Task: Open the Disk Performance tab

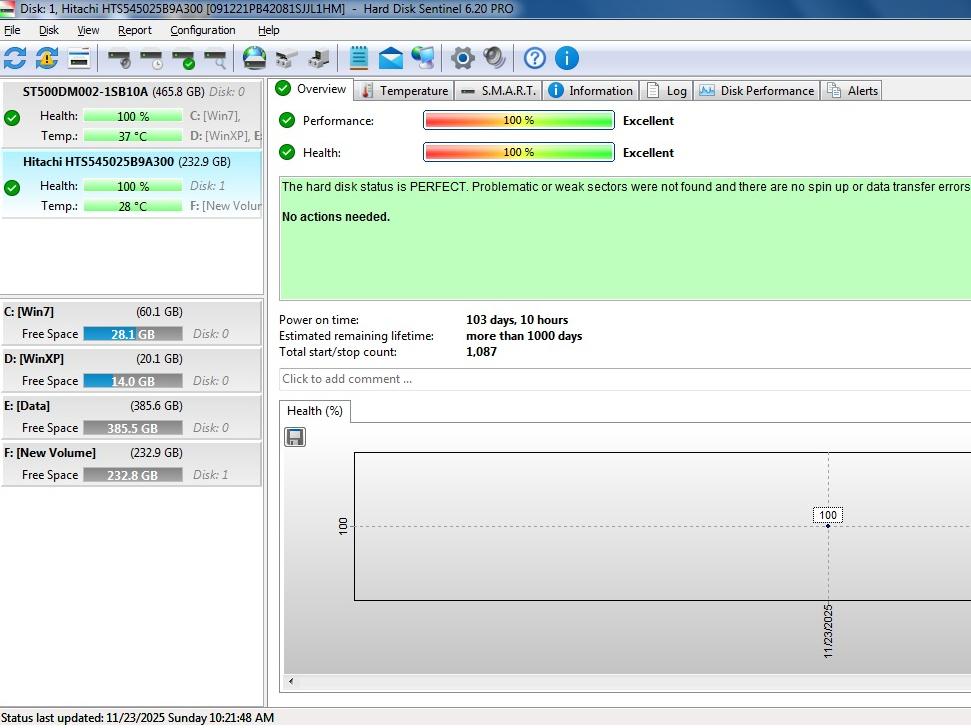Action: click(757, 91)
